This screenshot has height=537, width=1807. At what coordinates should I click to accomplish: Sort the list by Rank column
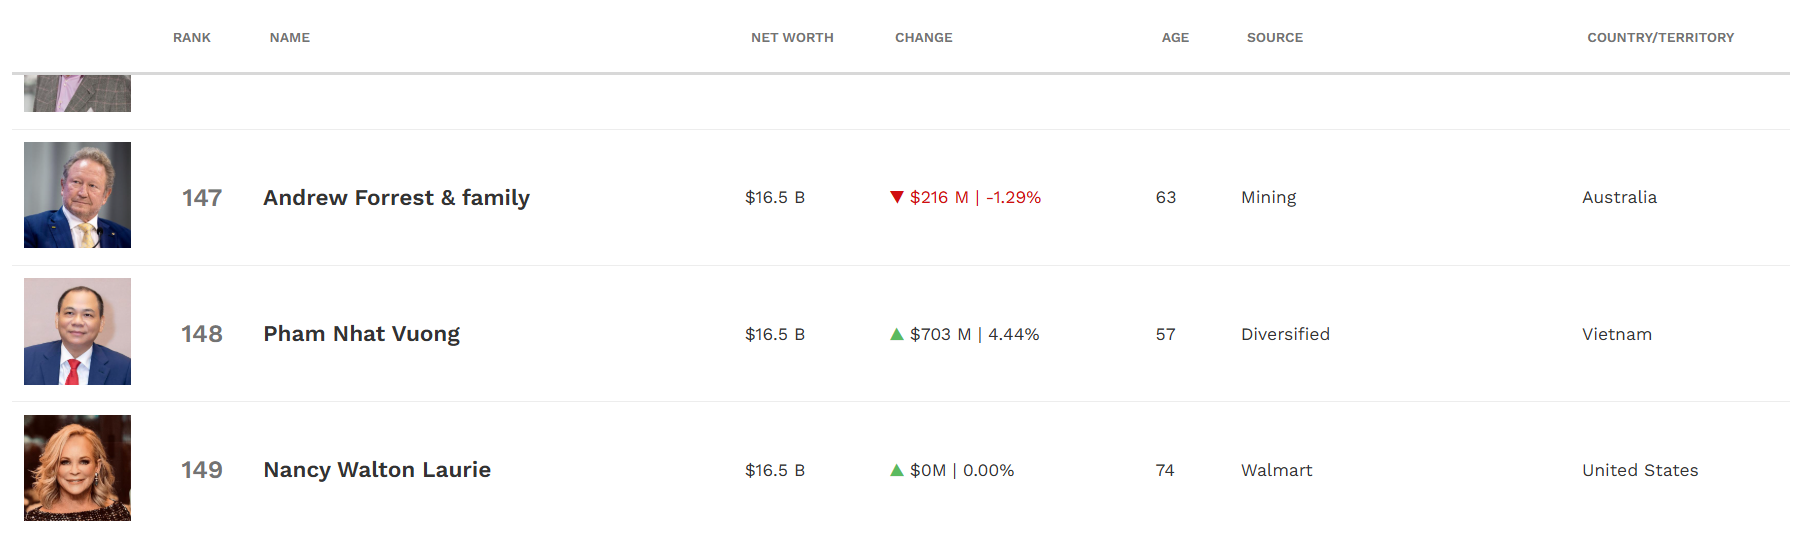(191, 38)
